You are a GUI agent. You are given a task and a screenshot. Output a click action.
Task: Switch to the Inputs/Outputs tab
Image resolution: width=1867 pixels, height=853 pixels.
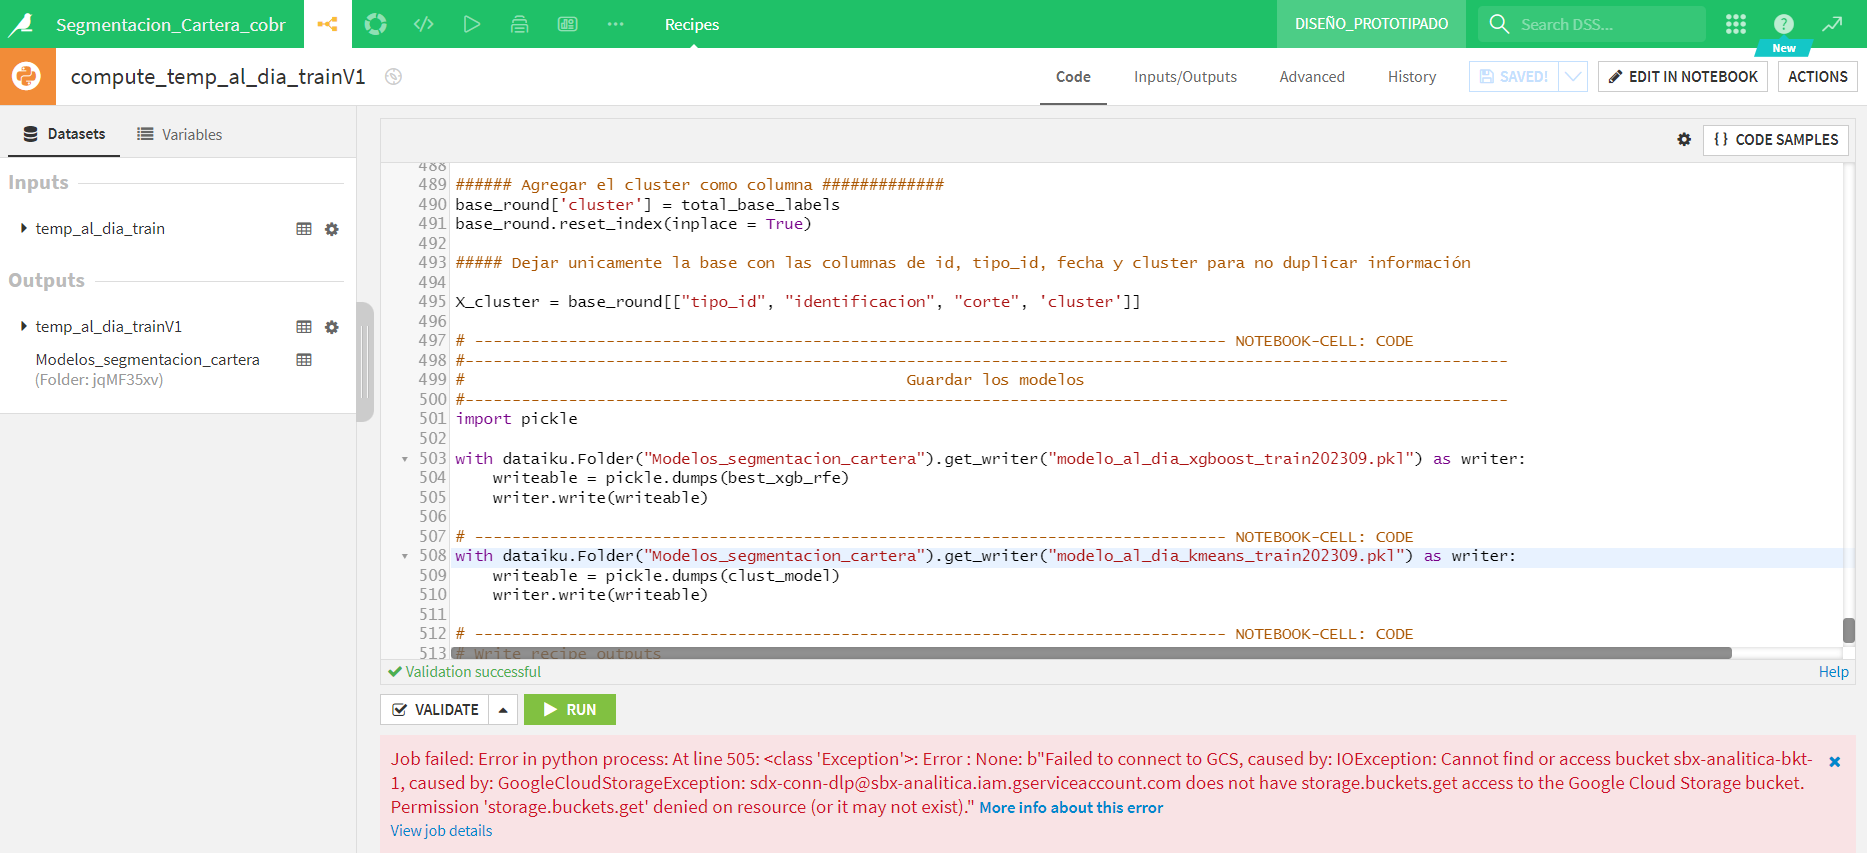pyautogui.click(x=1185, y=77)
